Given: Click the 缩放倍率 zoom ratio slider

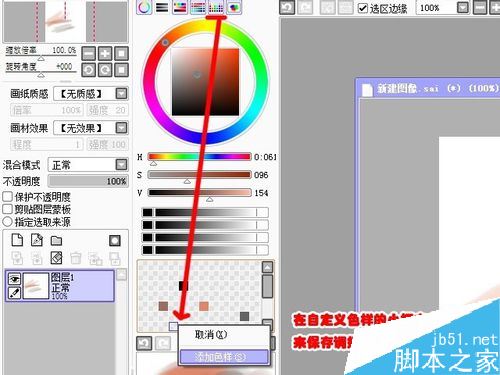Looking at the screenshot, I should click(x=41, y=55).
